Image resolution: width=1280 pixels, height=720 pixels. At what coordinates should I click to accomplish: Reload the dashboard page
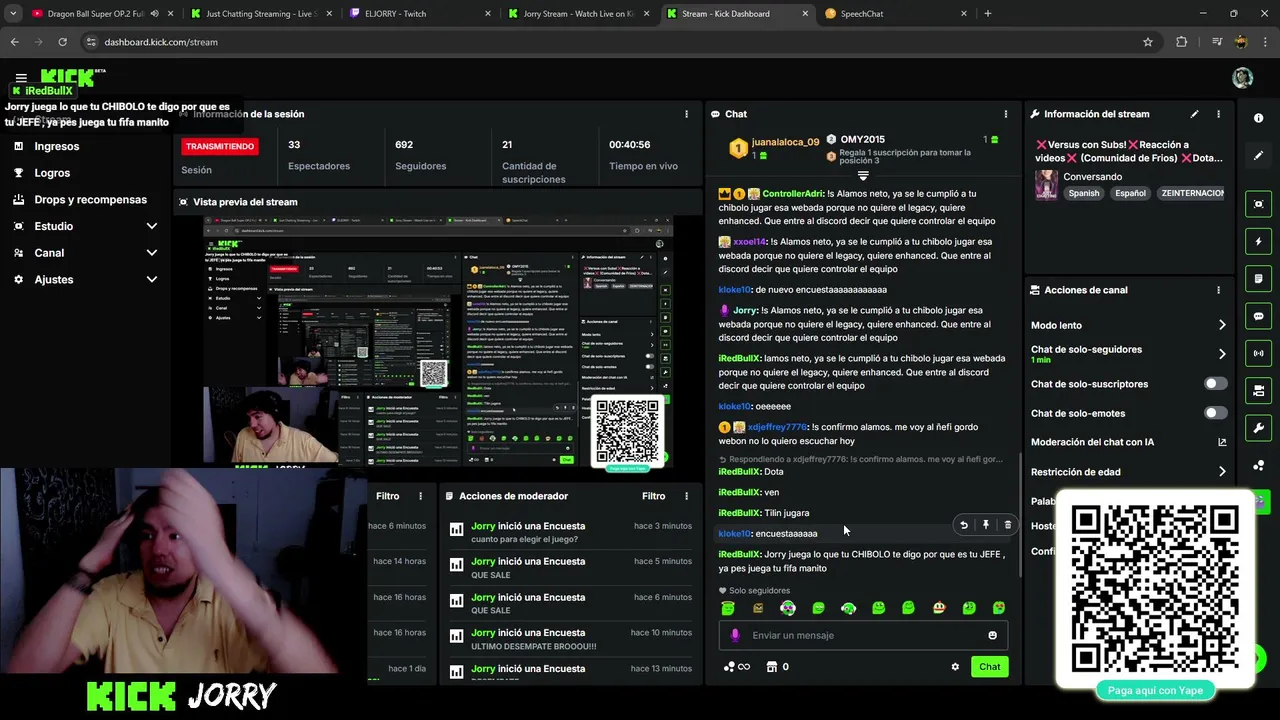62,42
